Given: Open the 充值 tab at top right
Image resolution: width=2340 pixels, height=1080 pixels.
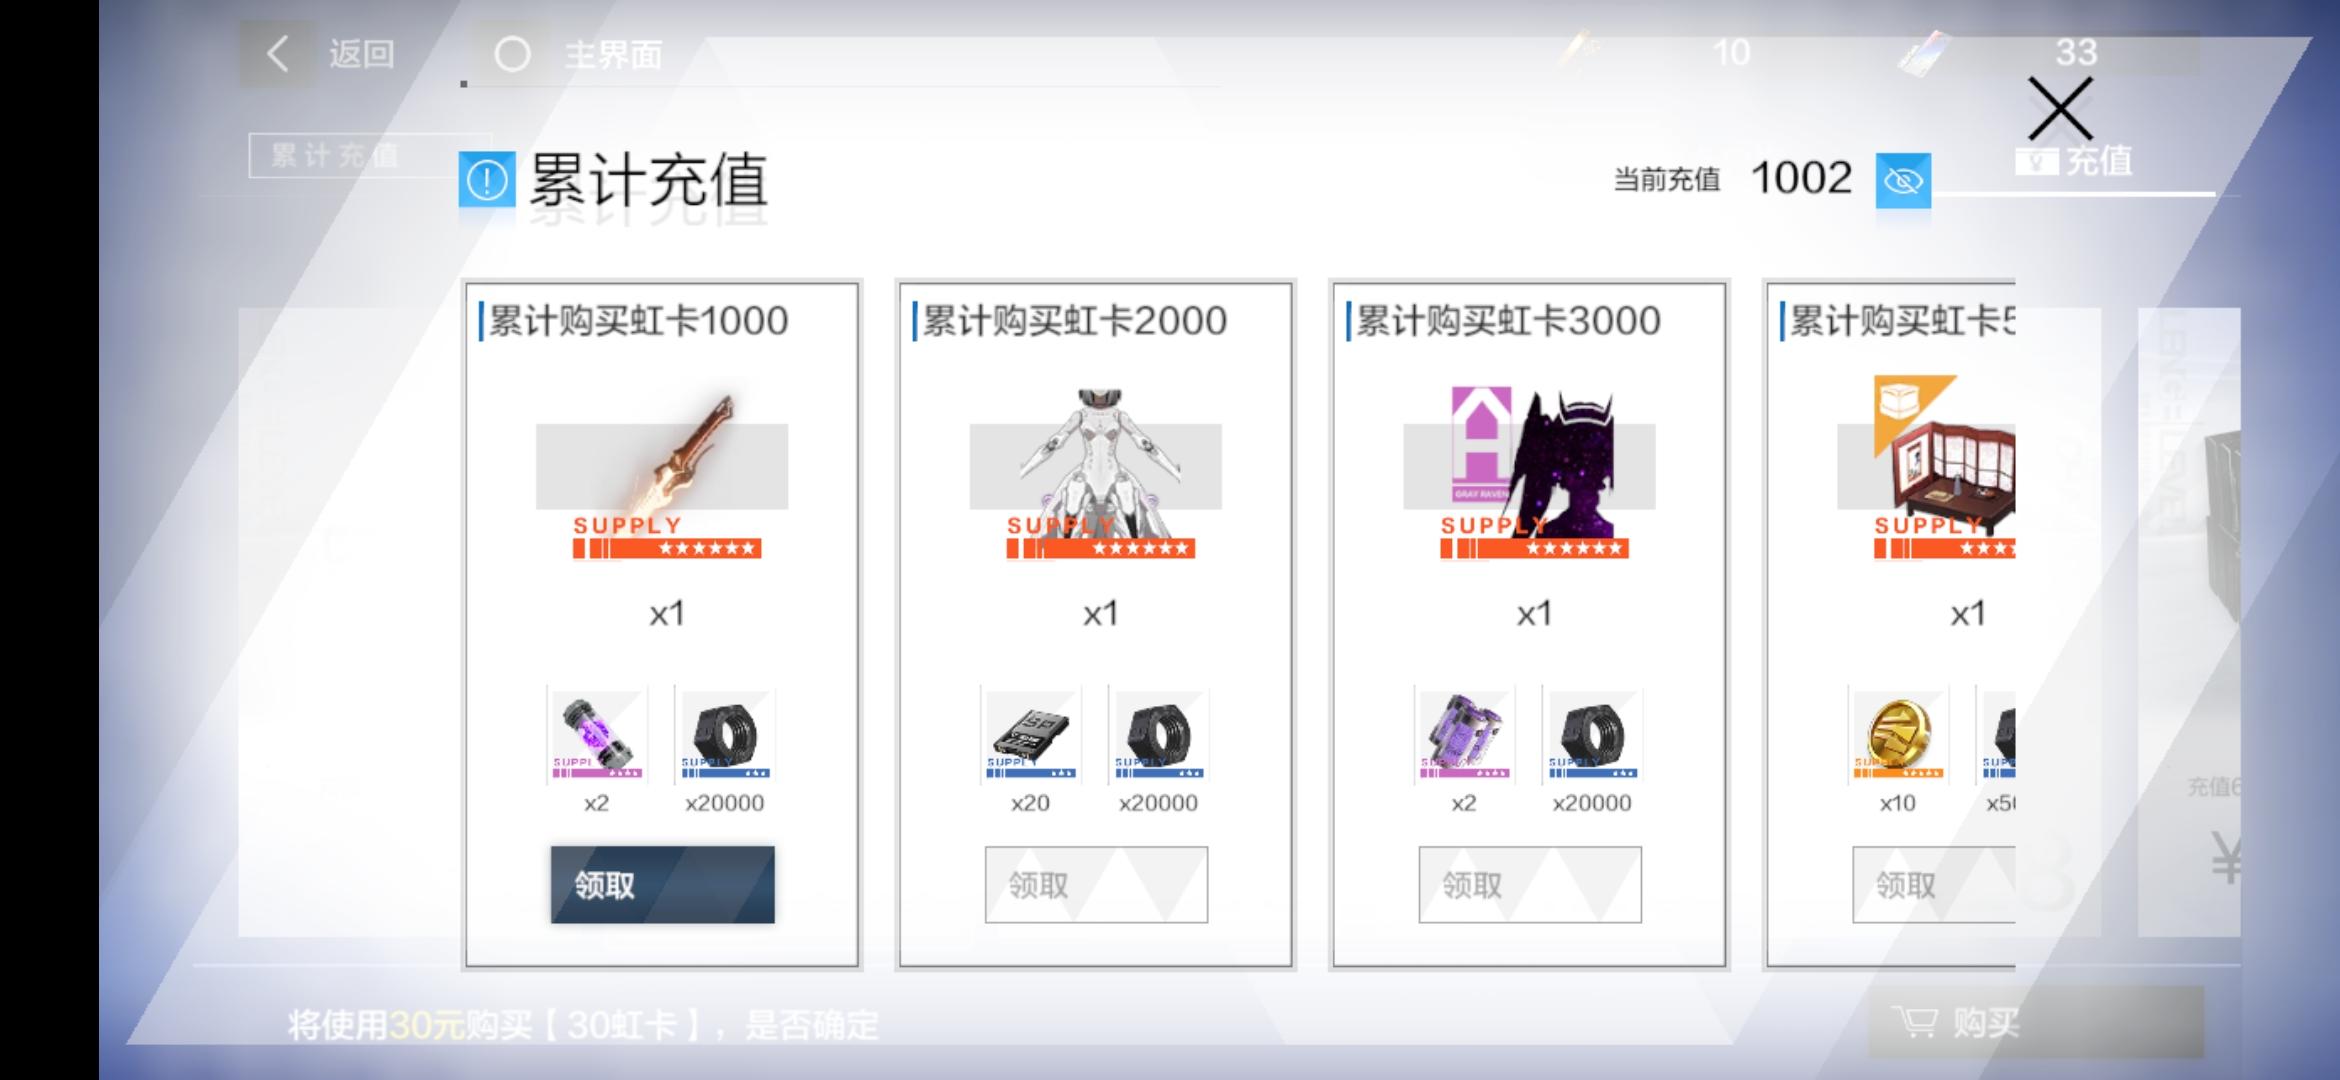Looking at the screenshot, I should [x=2076, y=161].
